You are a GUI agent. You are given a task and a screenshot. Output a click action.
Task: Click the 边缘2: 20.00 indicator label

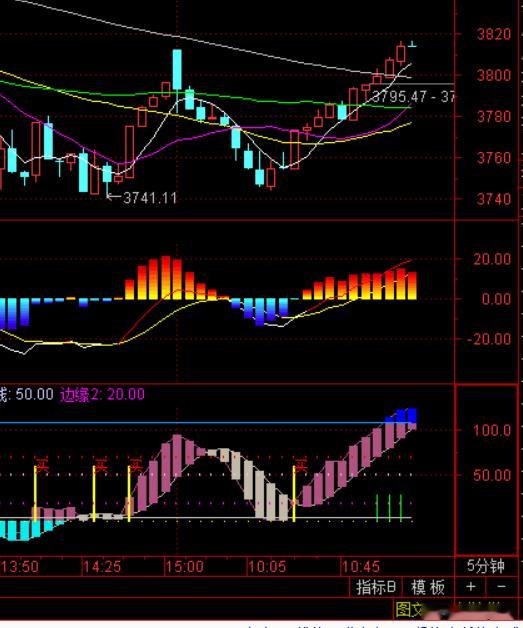(102, 395)
